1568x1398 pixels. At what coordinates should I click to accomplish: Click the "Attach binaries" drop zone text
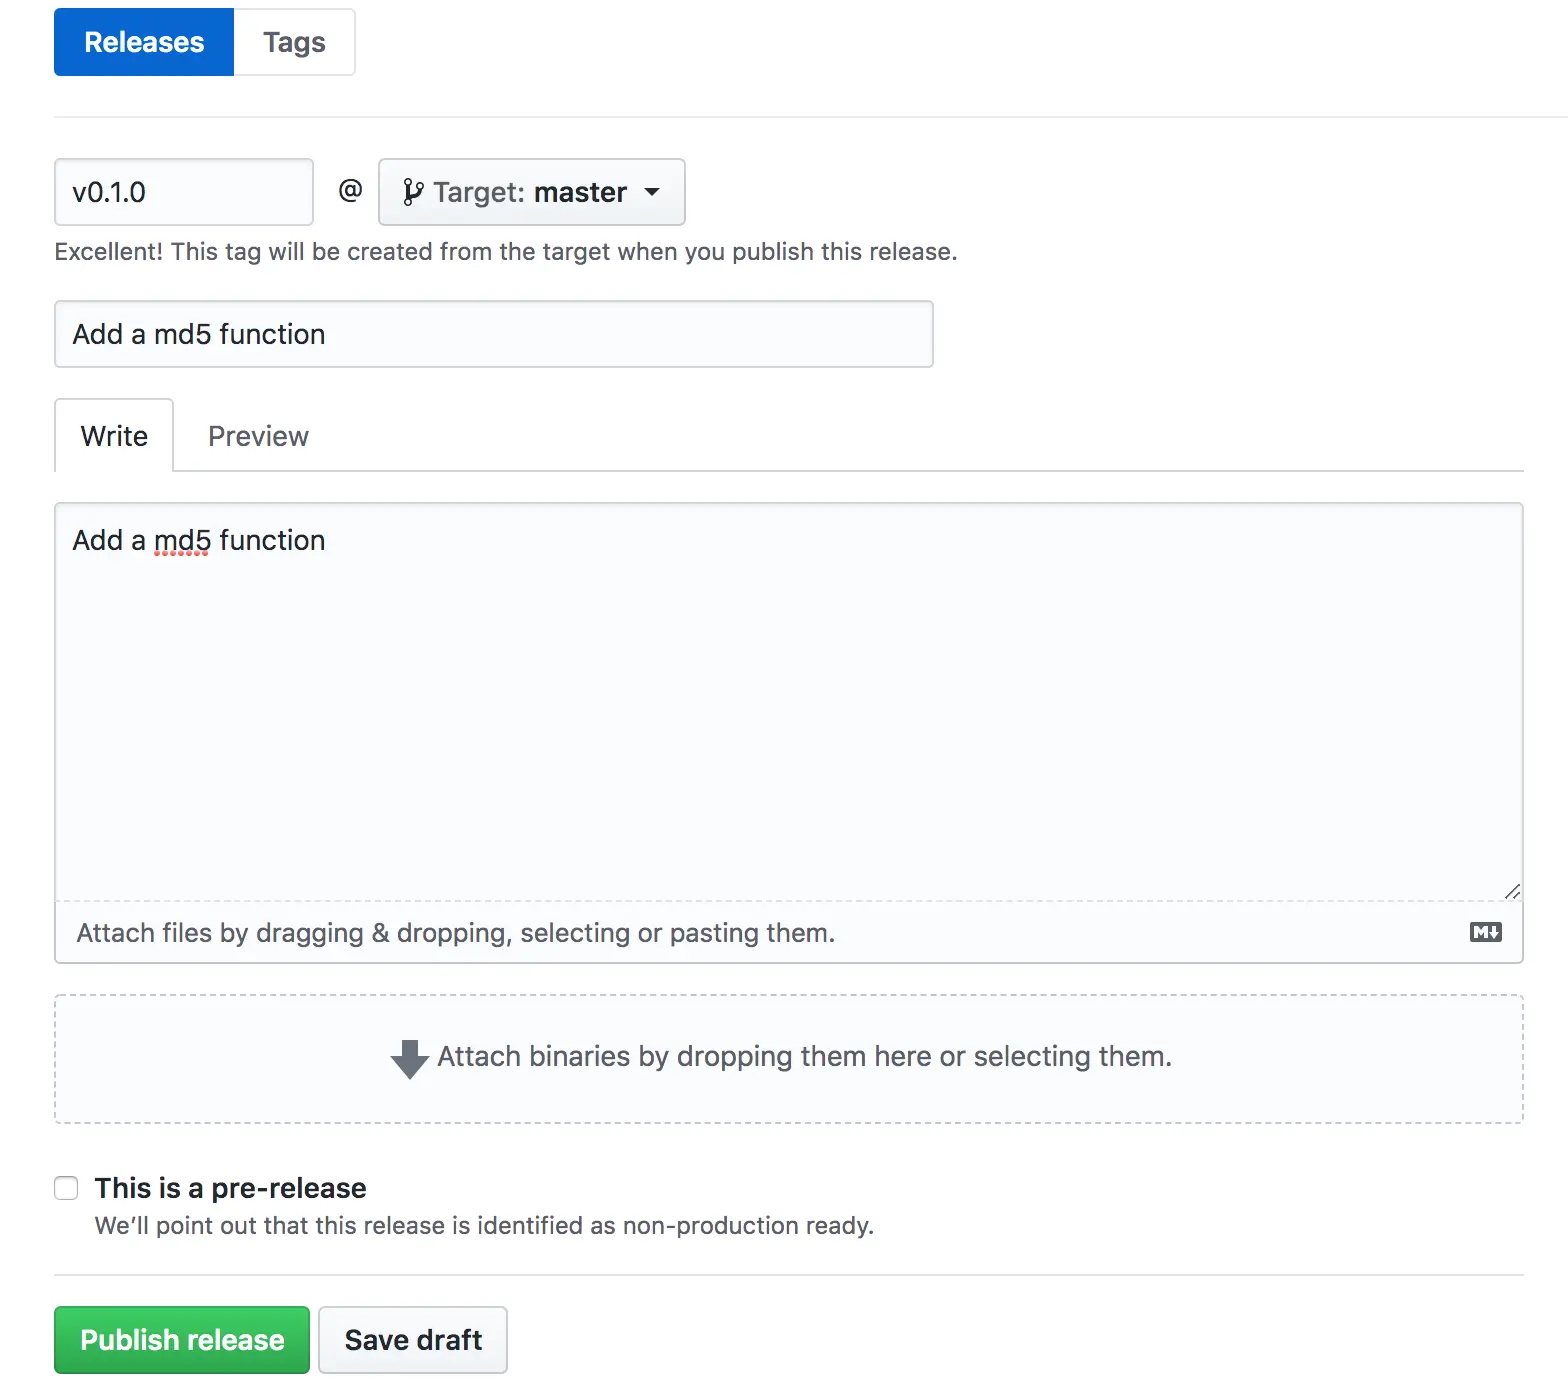coord(804,1057)
